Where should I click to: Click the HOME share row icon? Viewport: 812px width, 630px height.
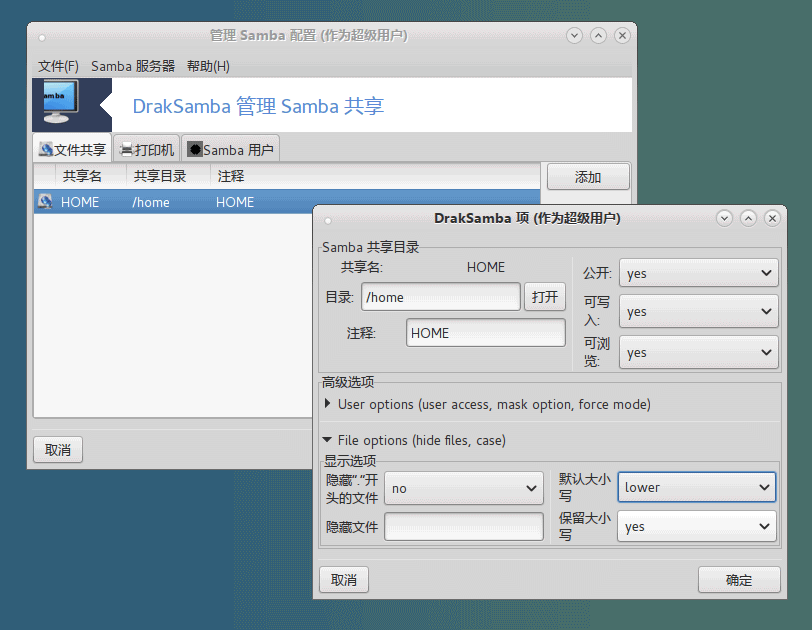tap(46, 201)
